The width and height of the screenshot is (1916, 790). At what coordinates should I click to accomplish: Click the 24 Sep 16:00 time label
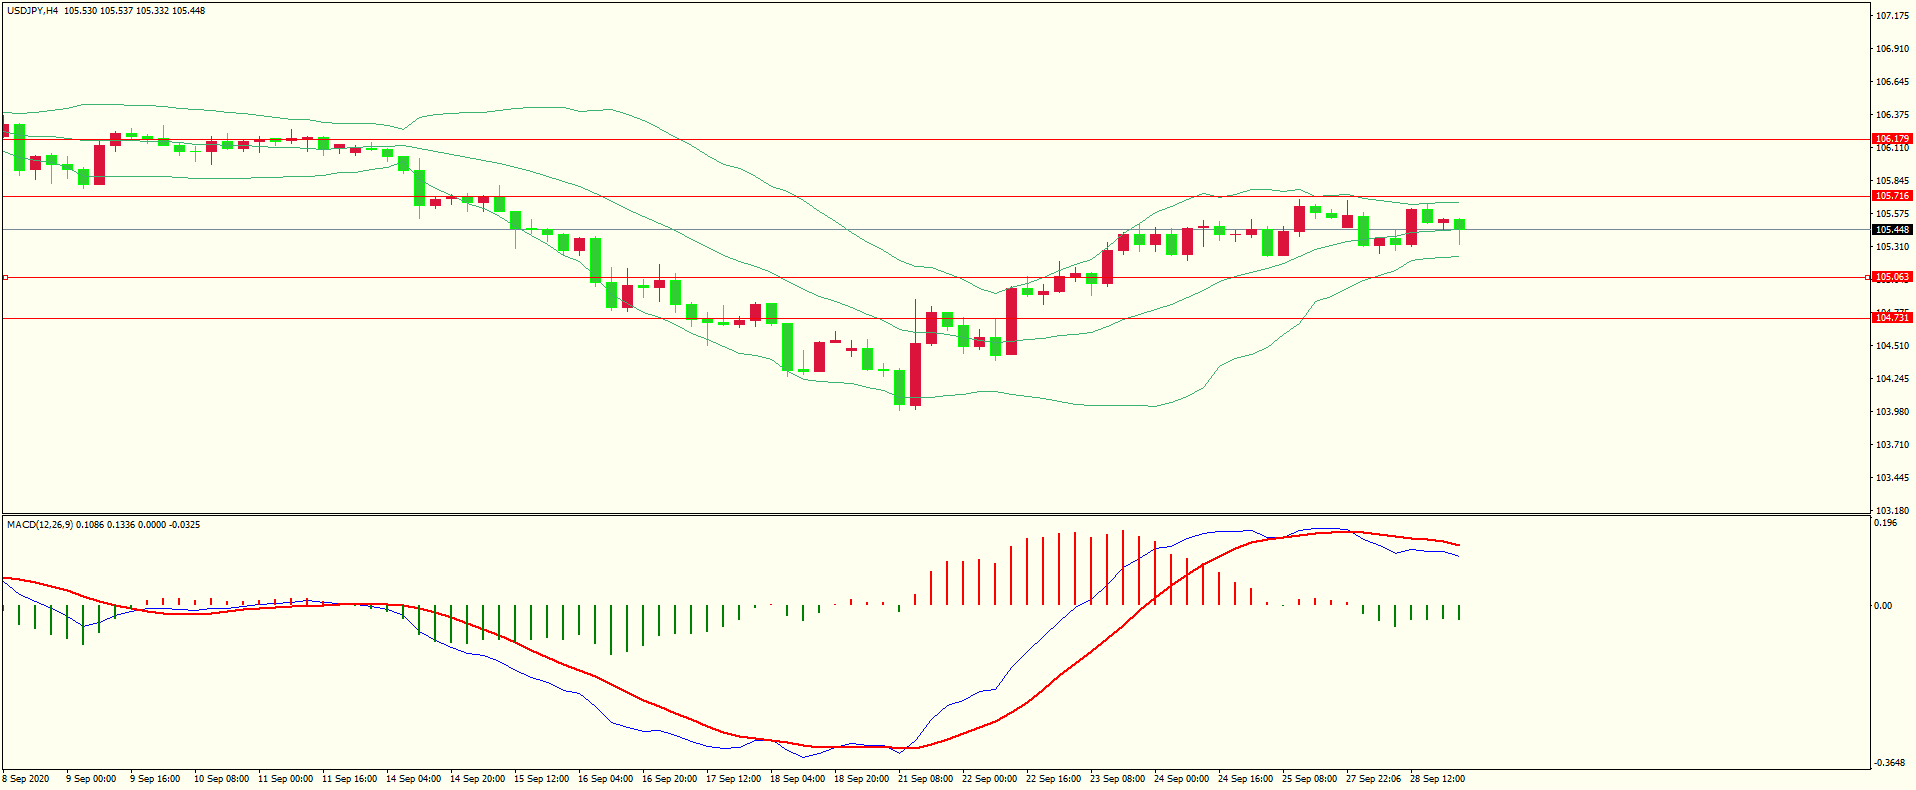[1245, 779]
